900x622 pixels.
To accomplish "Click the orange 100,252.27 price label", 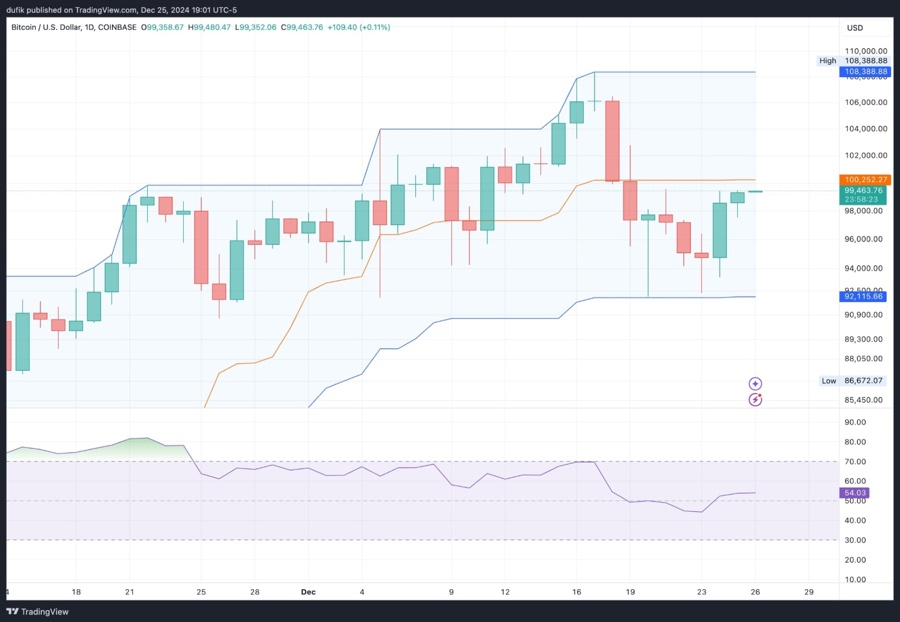I will [x=865, y=180].
